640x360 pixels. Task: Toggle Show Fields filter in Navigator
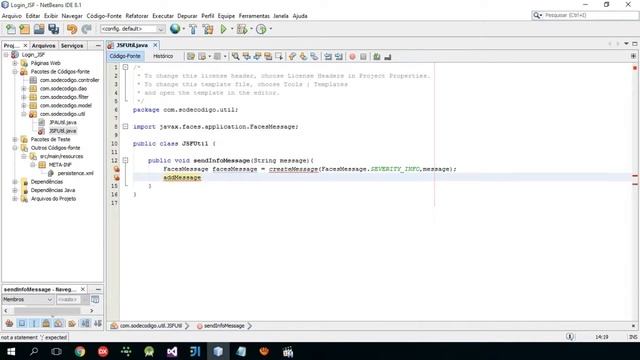[22, 324]
